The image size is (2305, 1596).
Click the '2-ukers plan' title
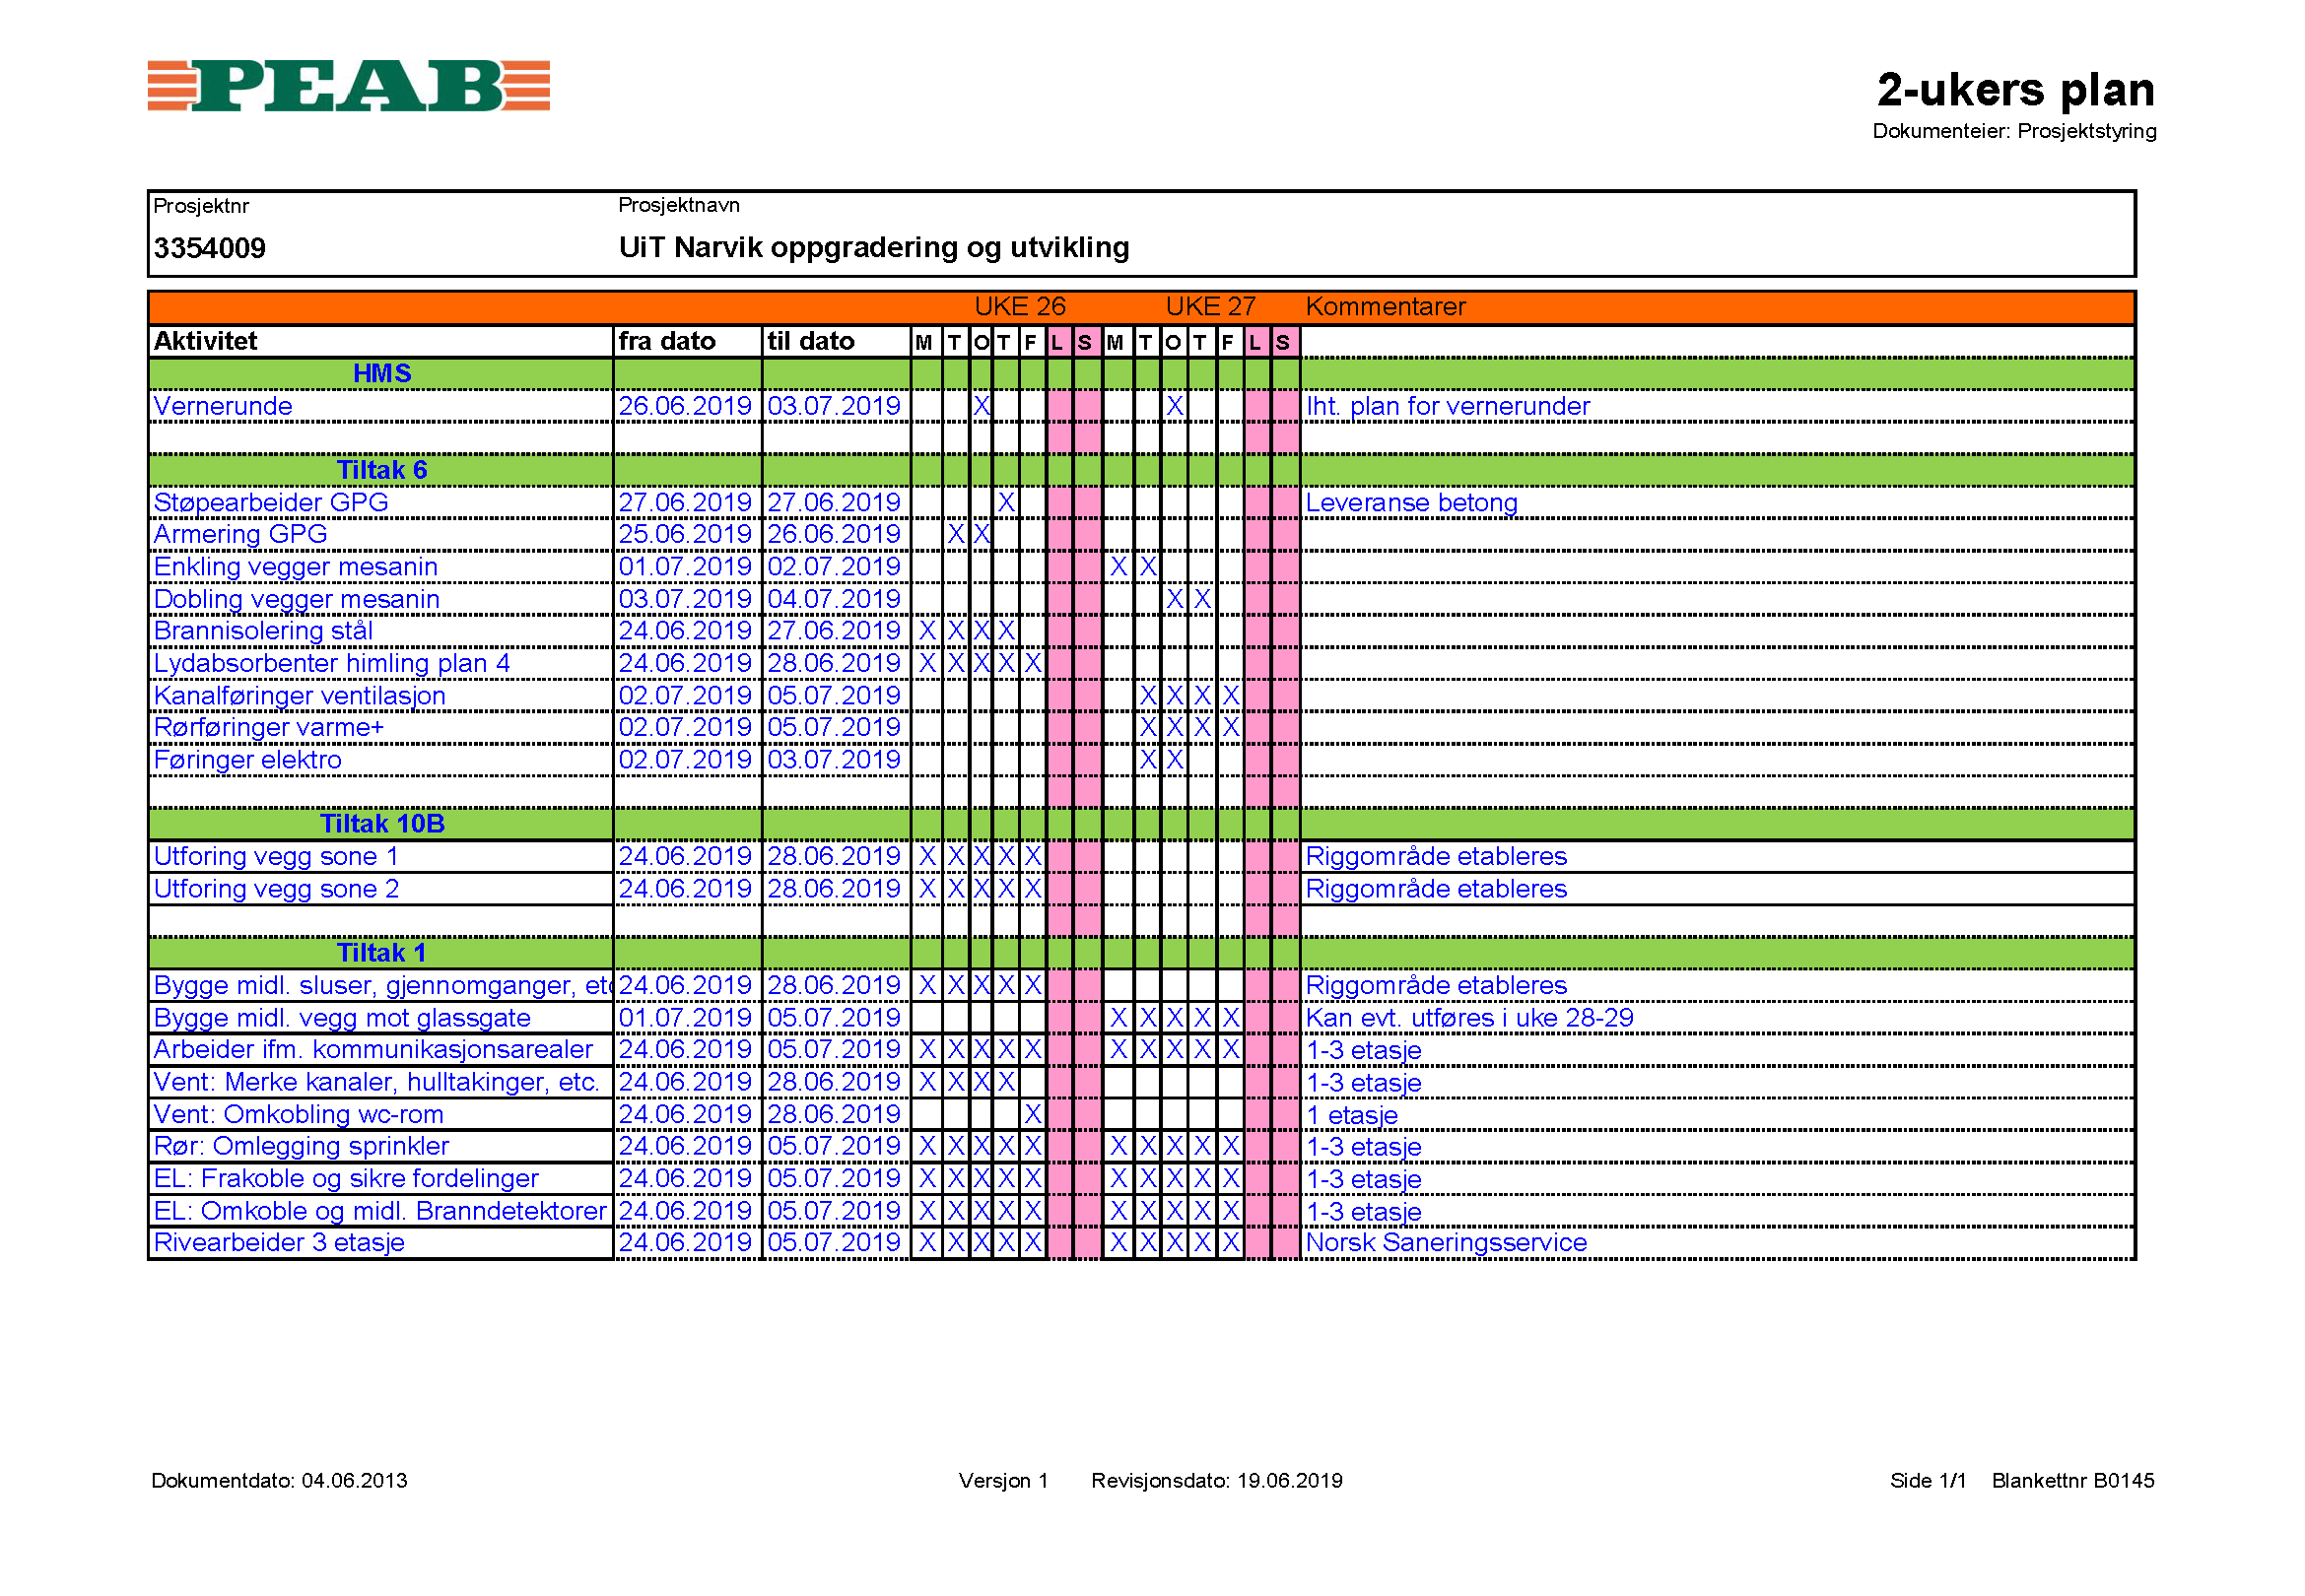pyautogui.click(x=2014, y=90)
